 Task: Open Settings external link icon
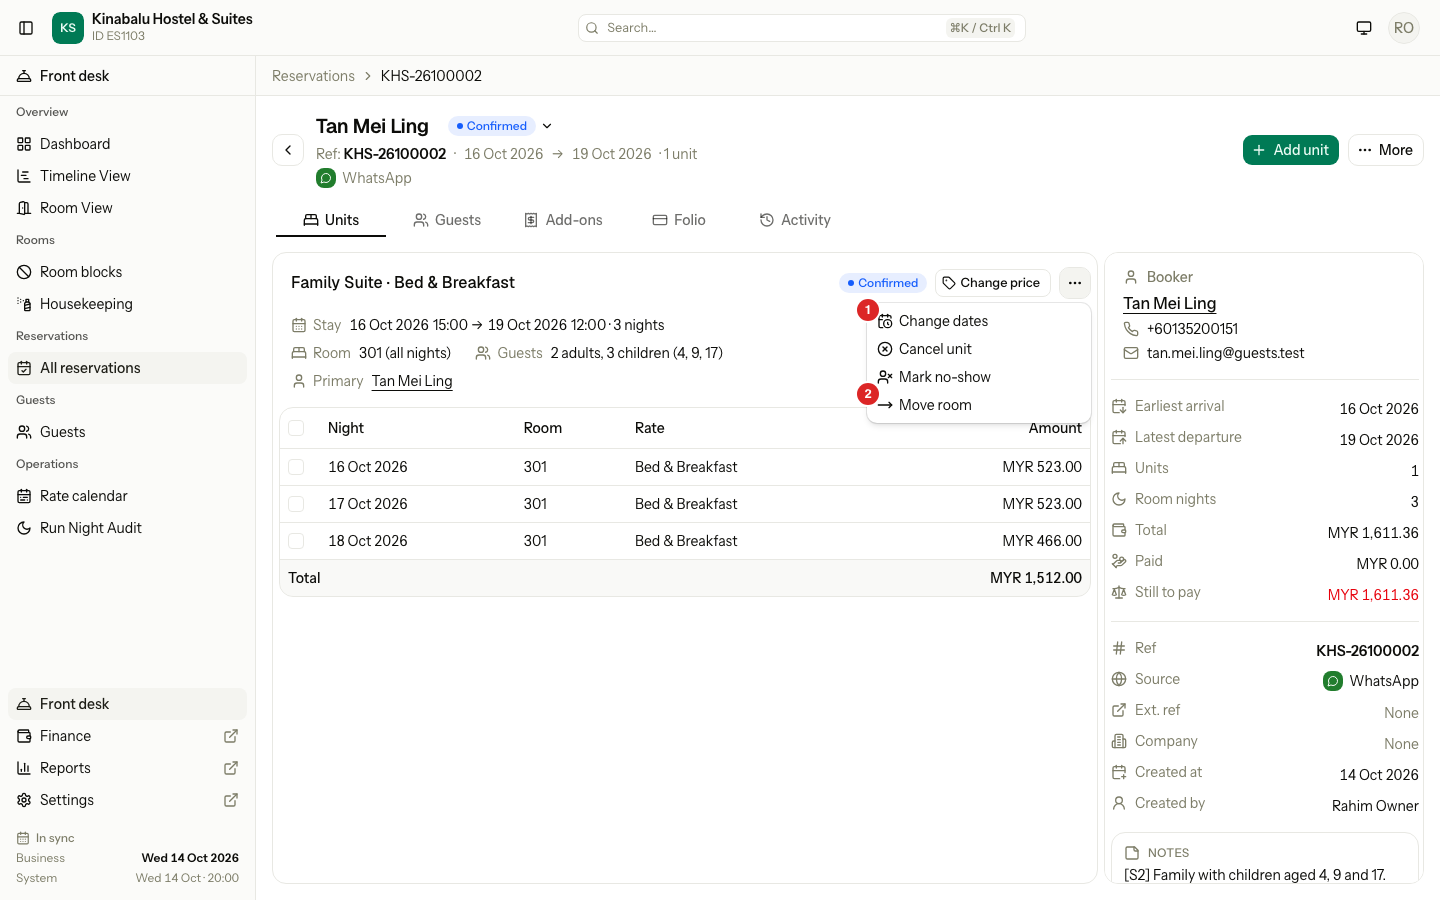coord(231,800)
